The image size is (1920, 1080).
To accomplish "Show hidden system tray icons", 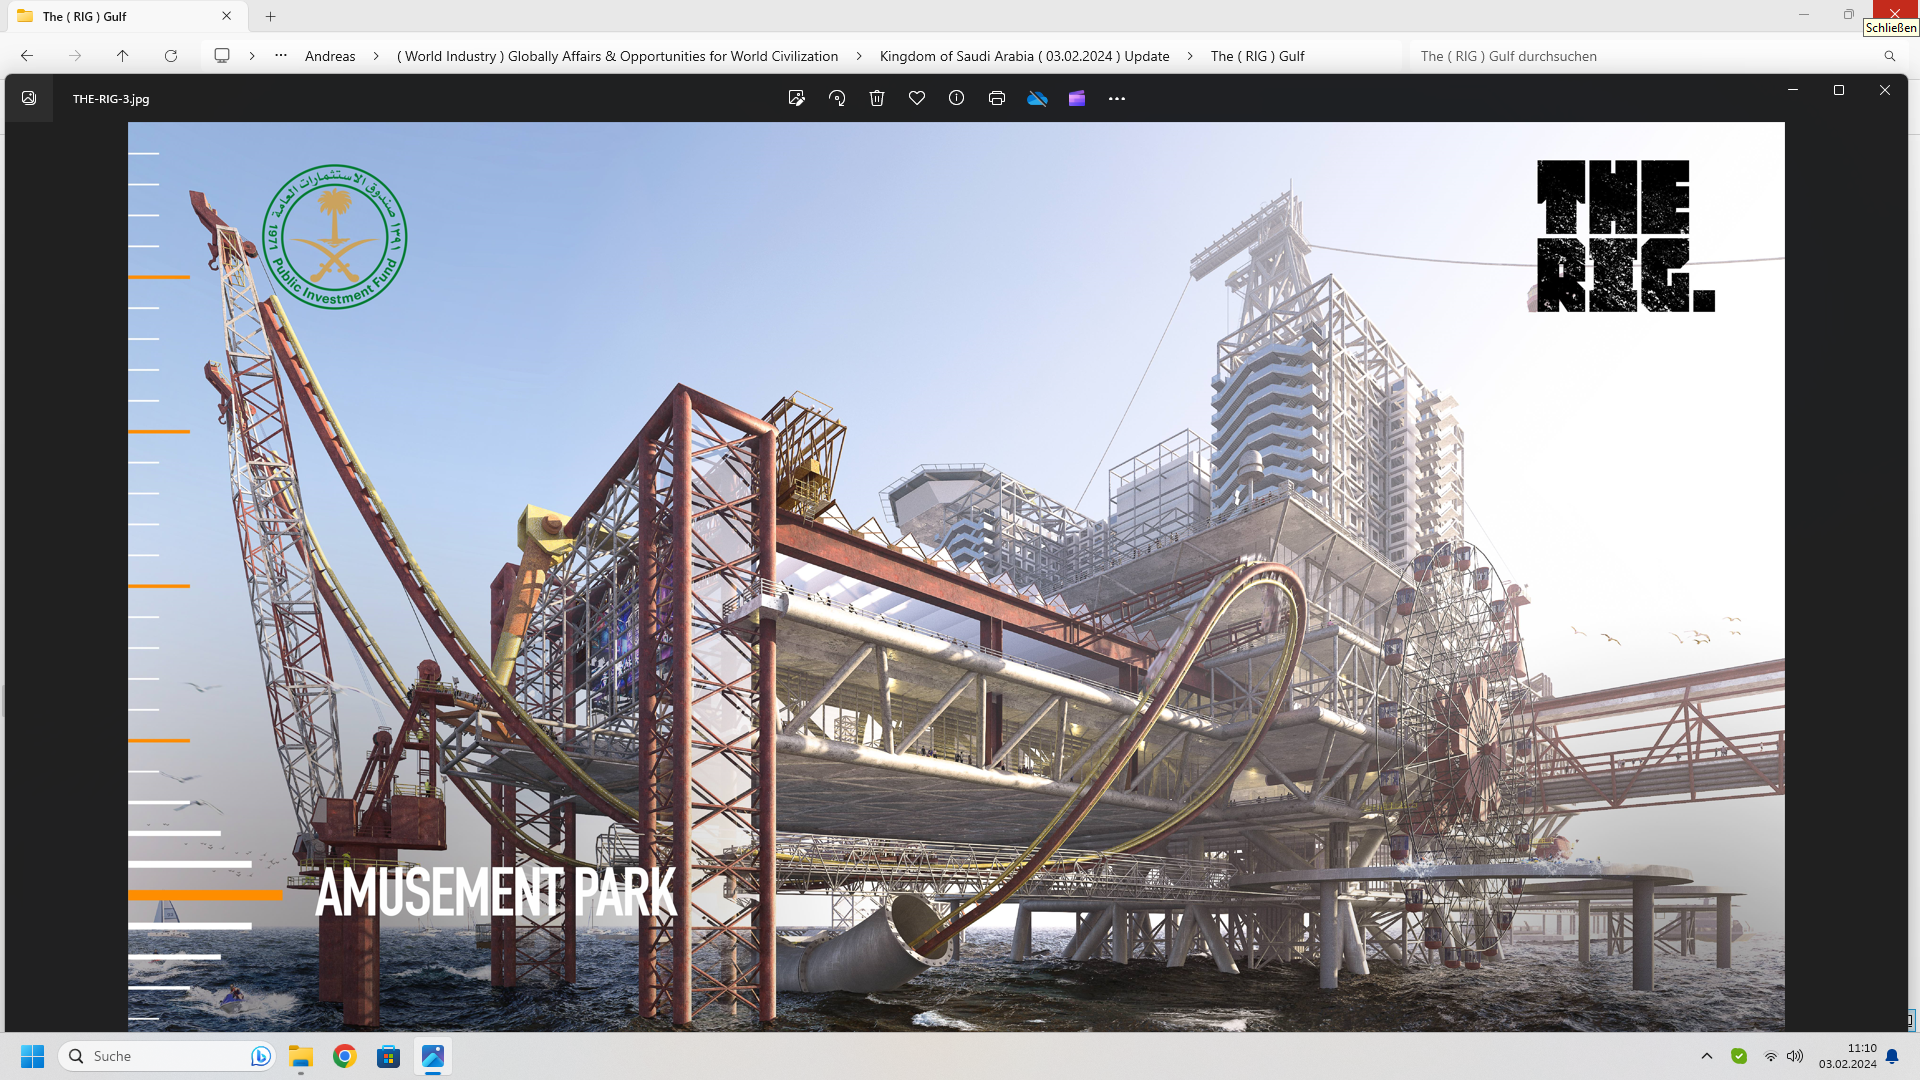I will pos(1707,1056).
